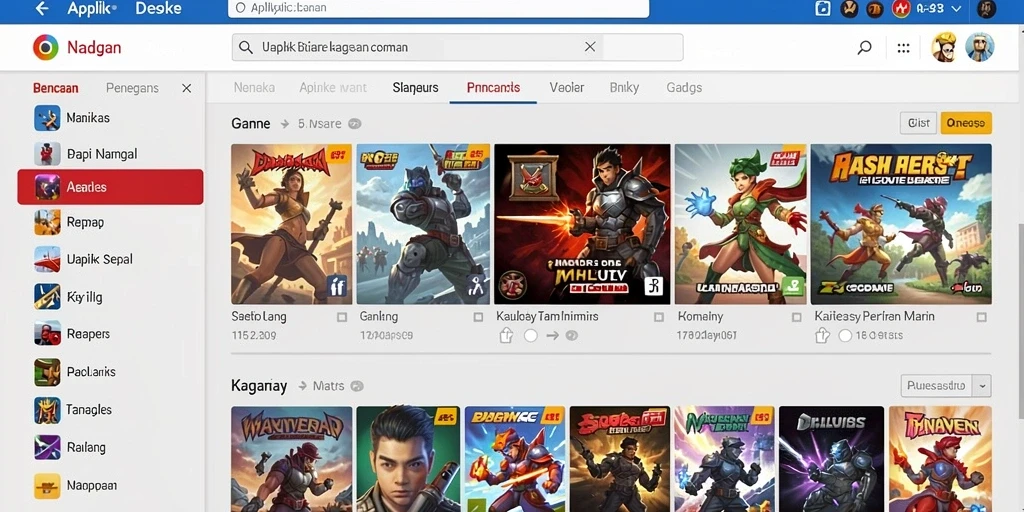This screenshot has width=1024, height=512.
Task: Tick the checkbox next to Saeto Lang
Action: click(342, 317)
